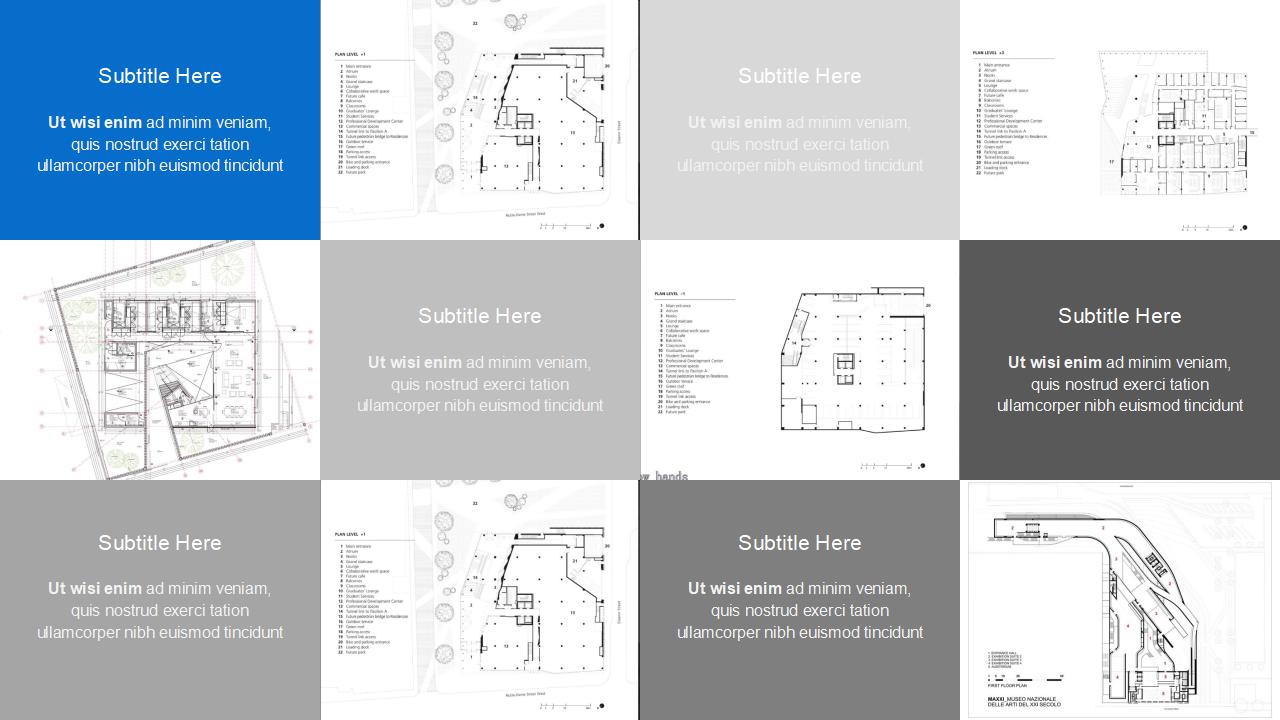Image resolution: width=1280 pixels, height=720 pixels.
Task: Click the 'PLAN LEVEL +3' legend heading
Action: (x=988, y=52)
